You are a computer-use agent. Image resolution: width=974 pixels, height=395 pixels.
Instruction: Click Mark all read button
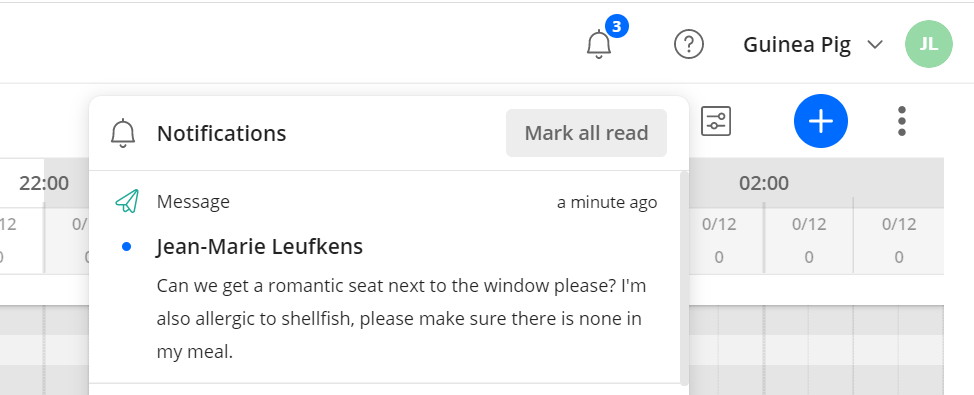pyautogui.click(x=586, y=133)
